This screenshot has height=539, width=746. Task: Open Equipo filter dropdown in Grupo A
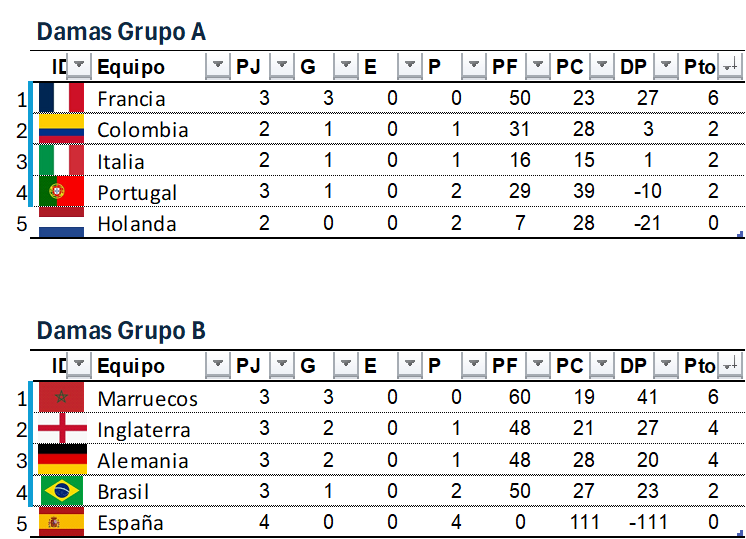[218, 67]
